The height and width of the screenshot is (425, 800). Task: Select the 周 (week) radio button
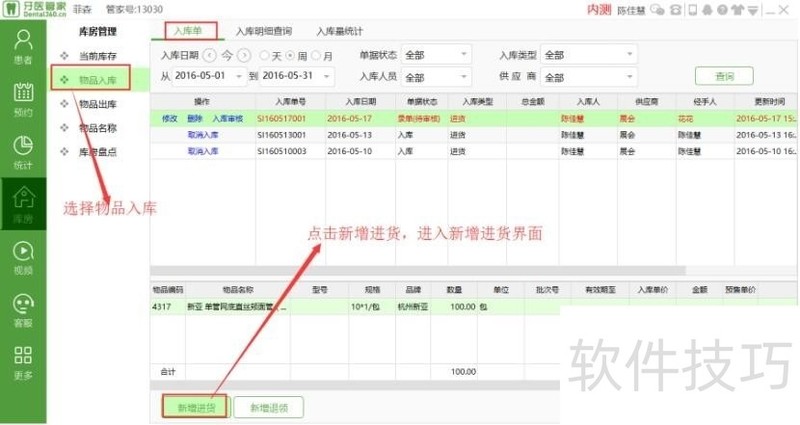point(290,55)
